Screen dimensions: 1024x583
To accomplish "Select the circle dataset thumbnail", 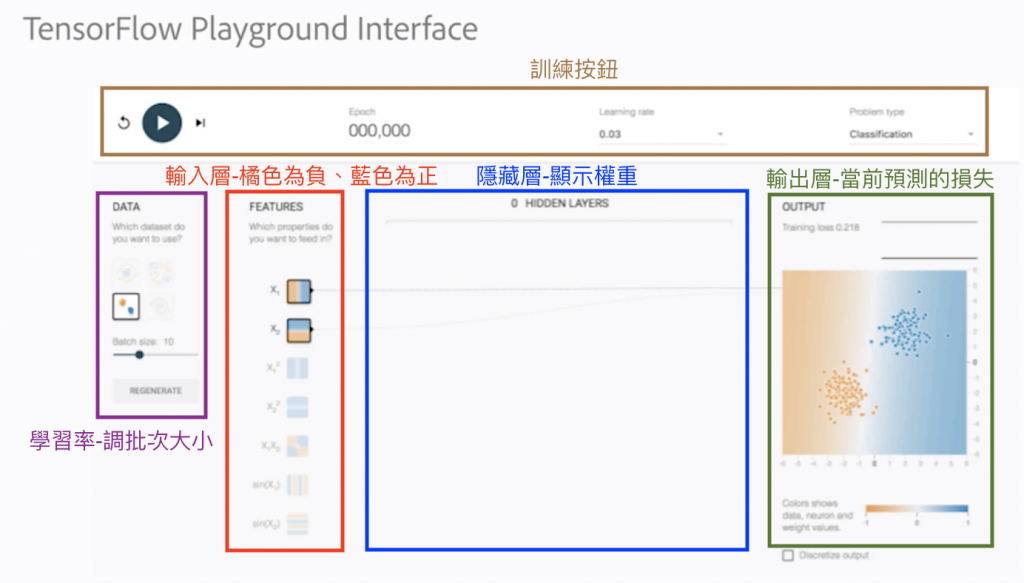I will (126, 272).
